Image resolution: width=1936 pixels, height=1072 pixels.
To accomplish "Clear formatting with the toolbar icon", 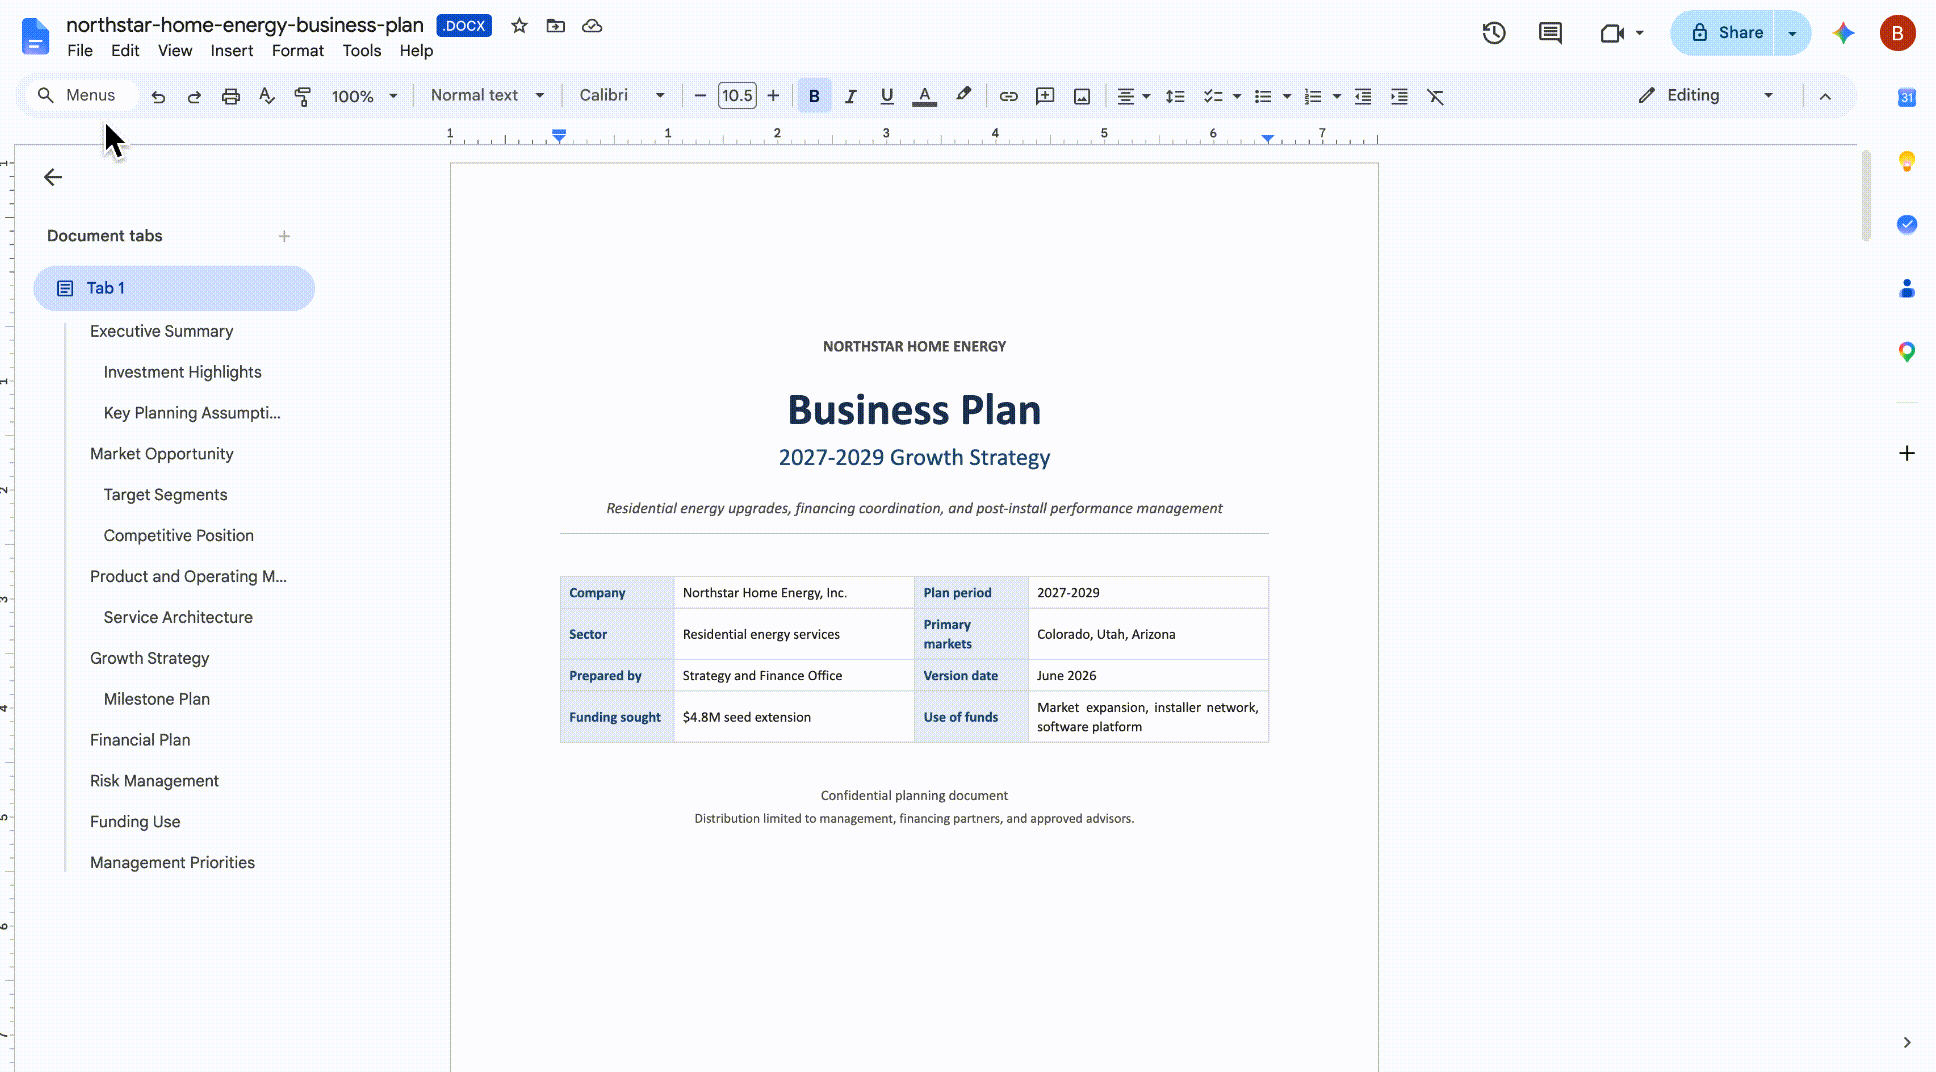I will pos(1436,96).
